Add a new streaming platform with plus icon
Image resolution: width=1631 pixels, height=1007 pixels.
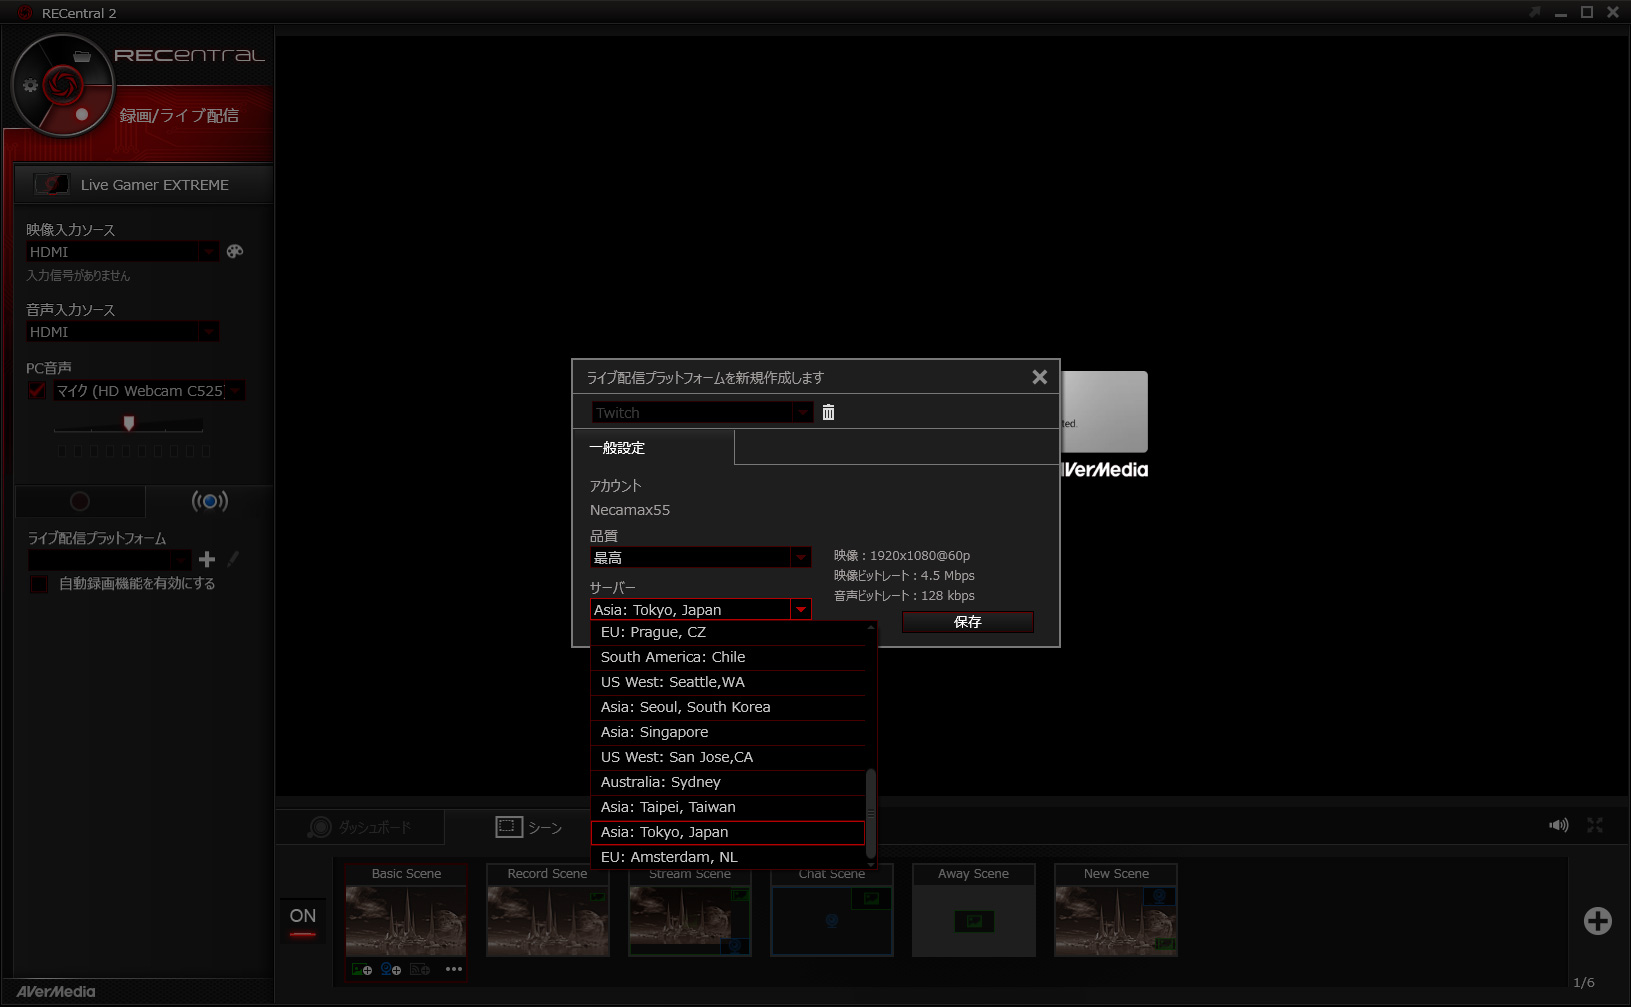207,560
